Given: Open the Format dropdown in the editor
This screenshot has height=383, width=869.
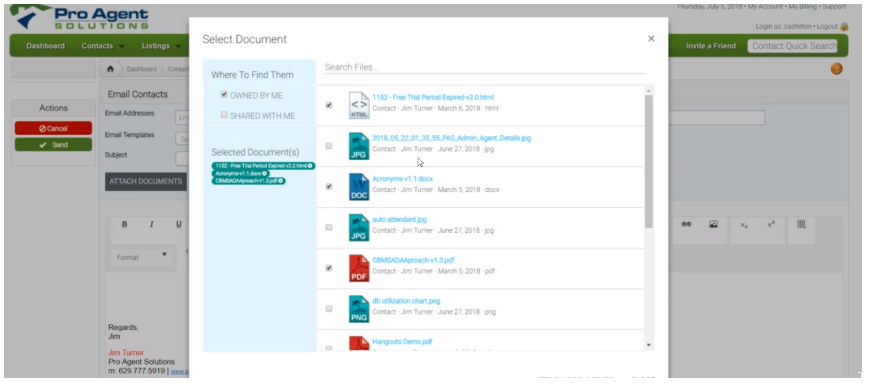Looking at the screenshot, I should pyautogui.click(x=141, y=257).
